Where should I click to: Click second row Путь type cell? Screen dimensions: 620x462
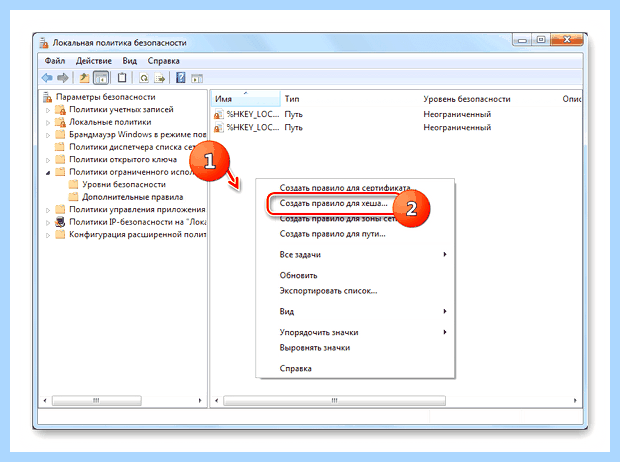coord(293,127)
